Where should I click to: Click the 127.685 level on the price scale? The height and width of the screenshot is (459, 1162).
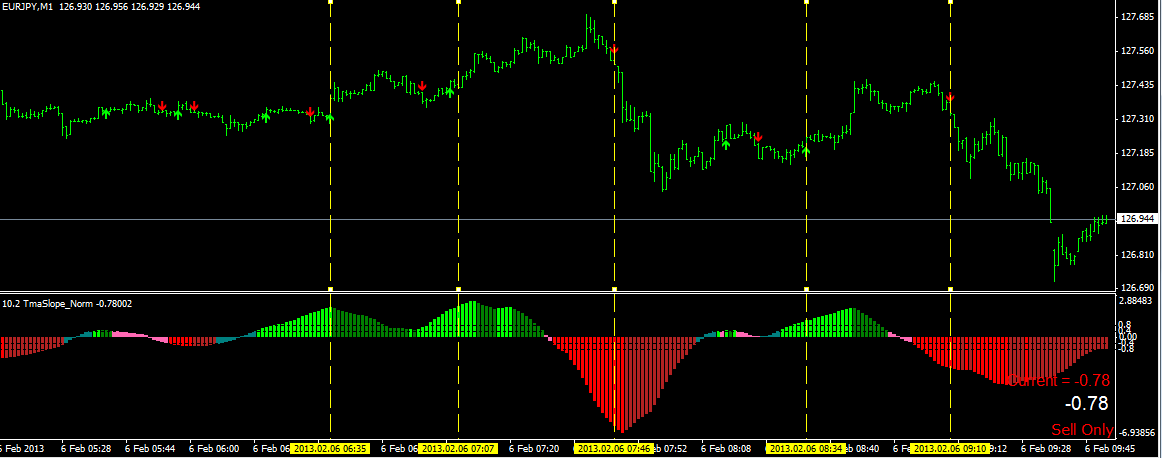coord(1137,16)
